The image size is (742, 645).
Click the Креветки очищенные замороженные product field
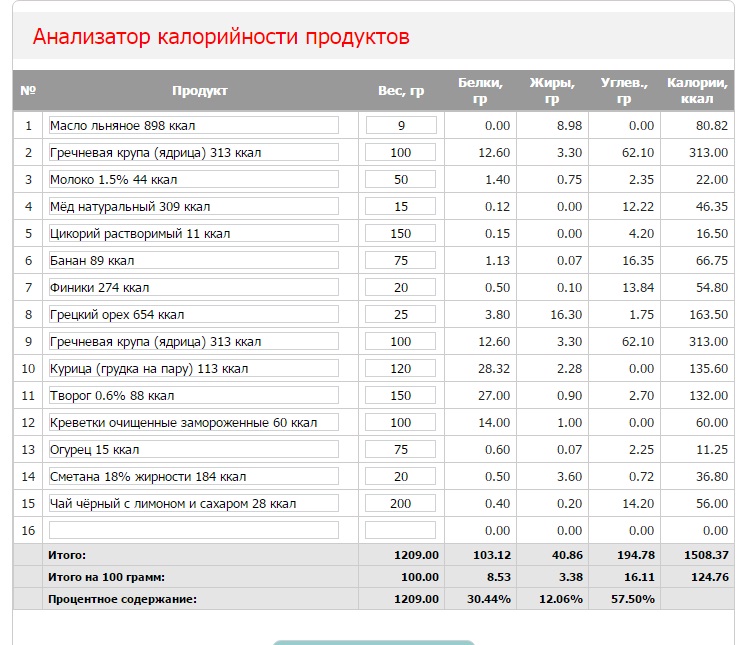pos(193,423)
